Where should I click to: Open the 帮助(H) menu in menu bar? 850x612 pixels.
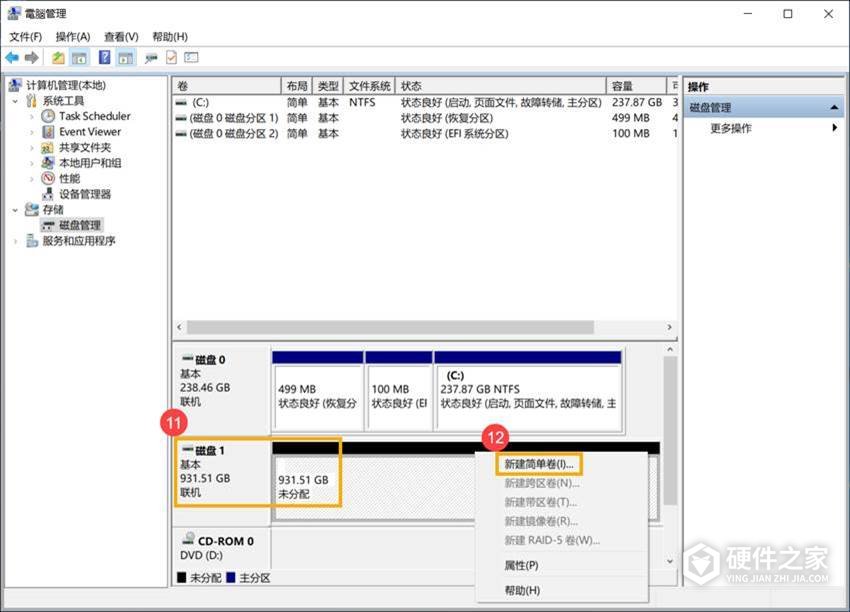pyautogui.click(x=170, y=36)
